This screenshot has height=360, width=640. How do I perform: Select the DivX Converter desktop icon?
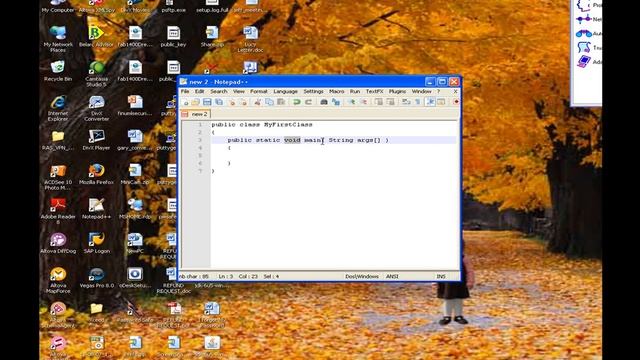pyautogui.click(x=96, y=108)
